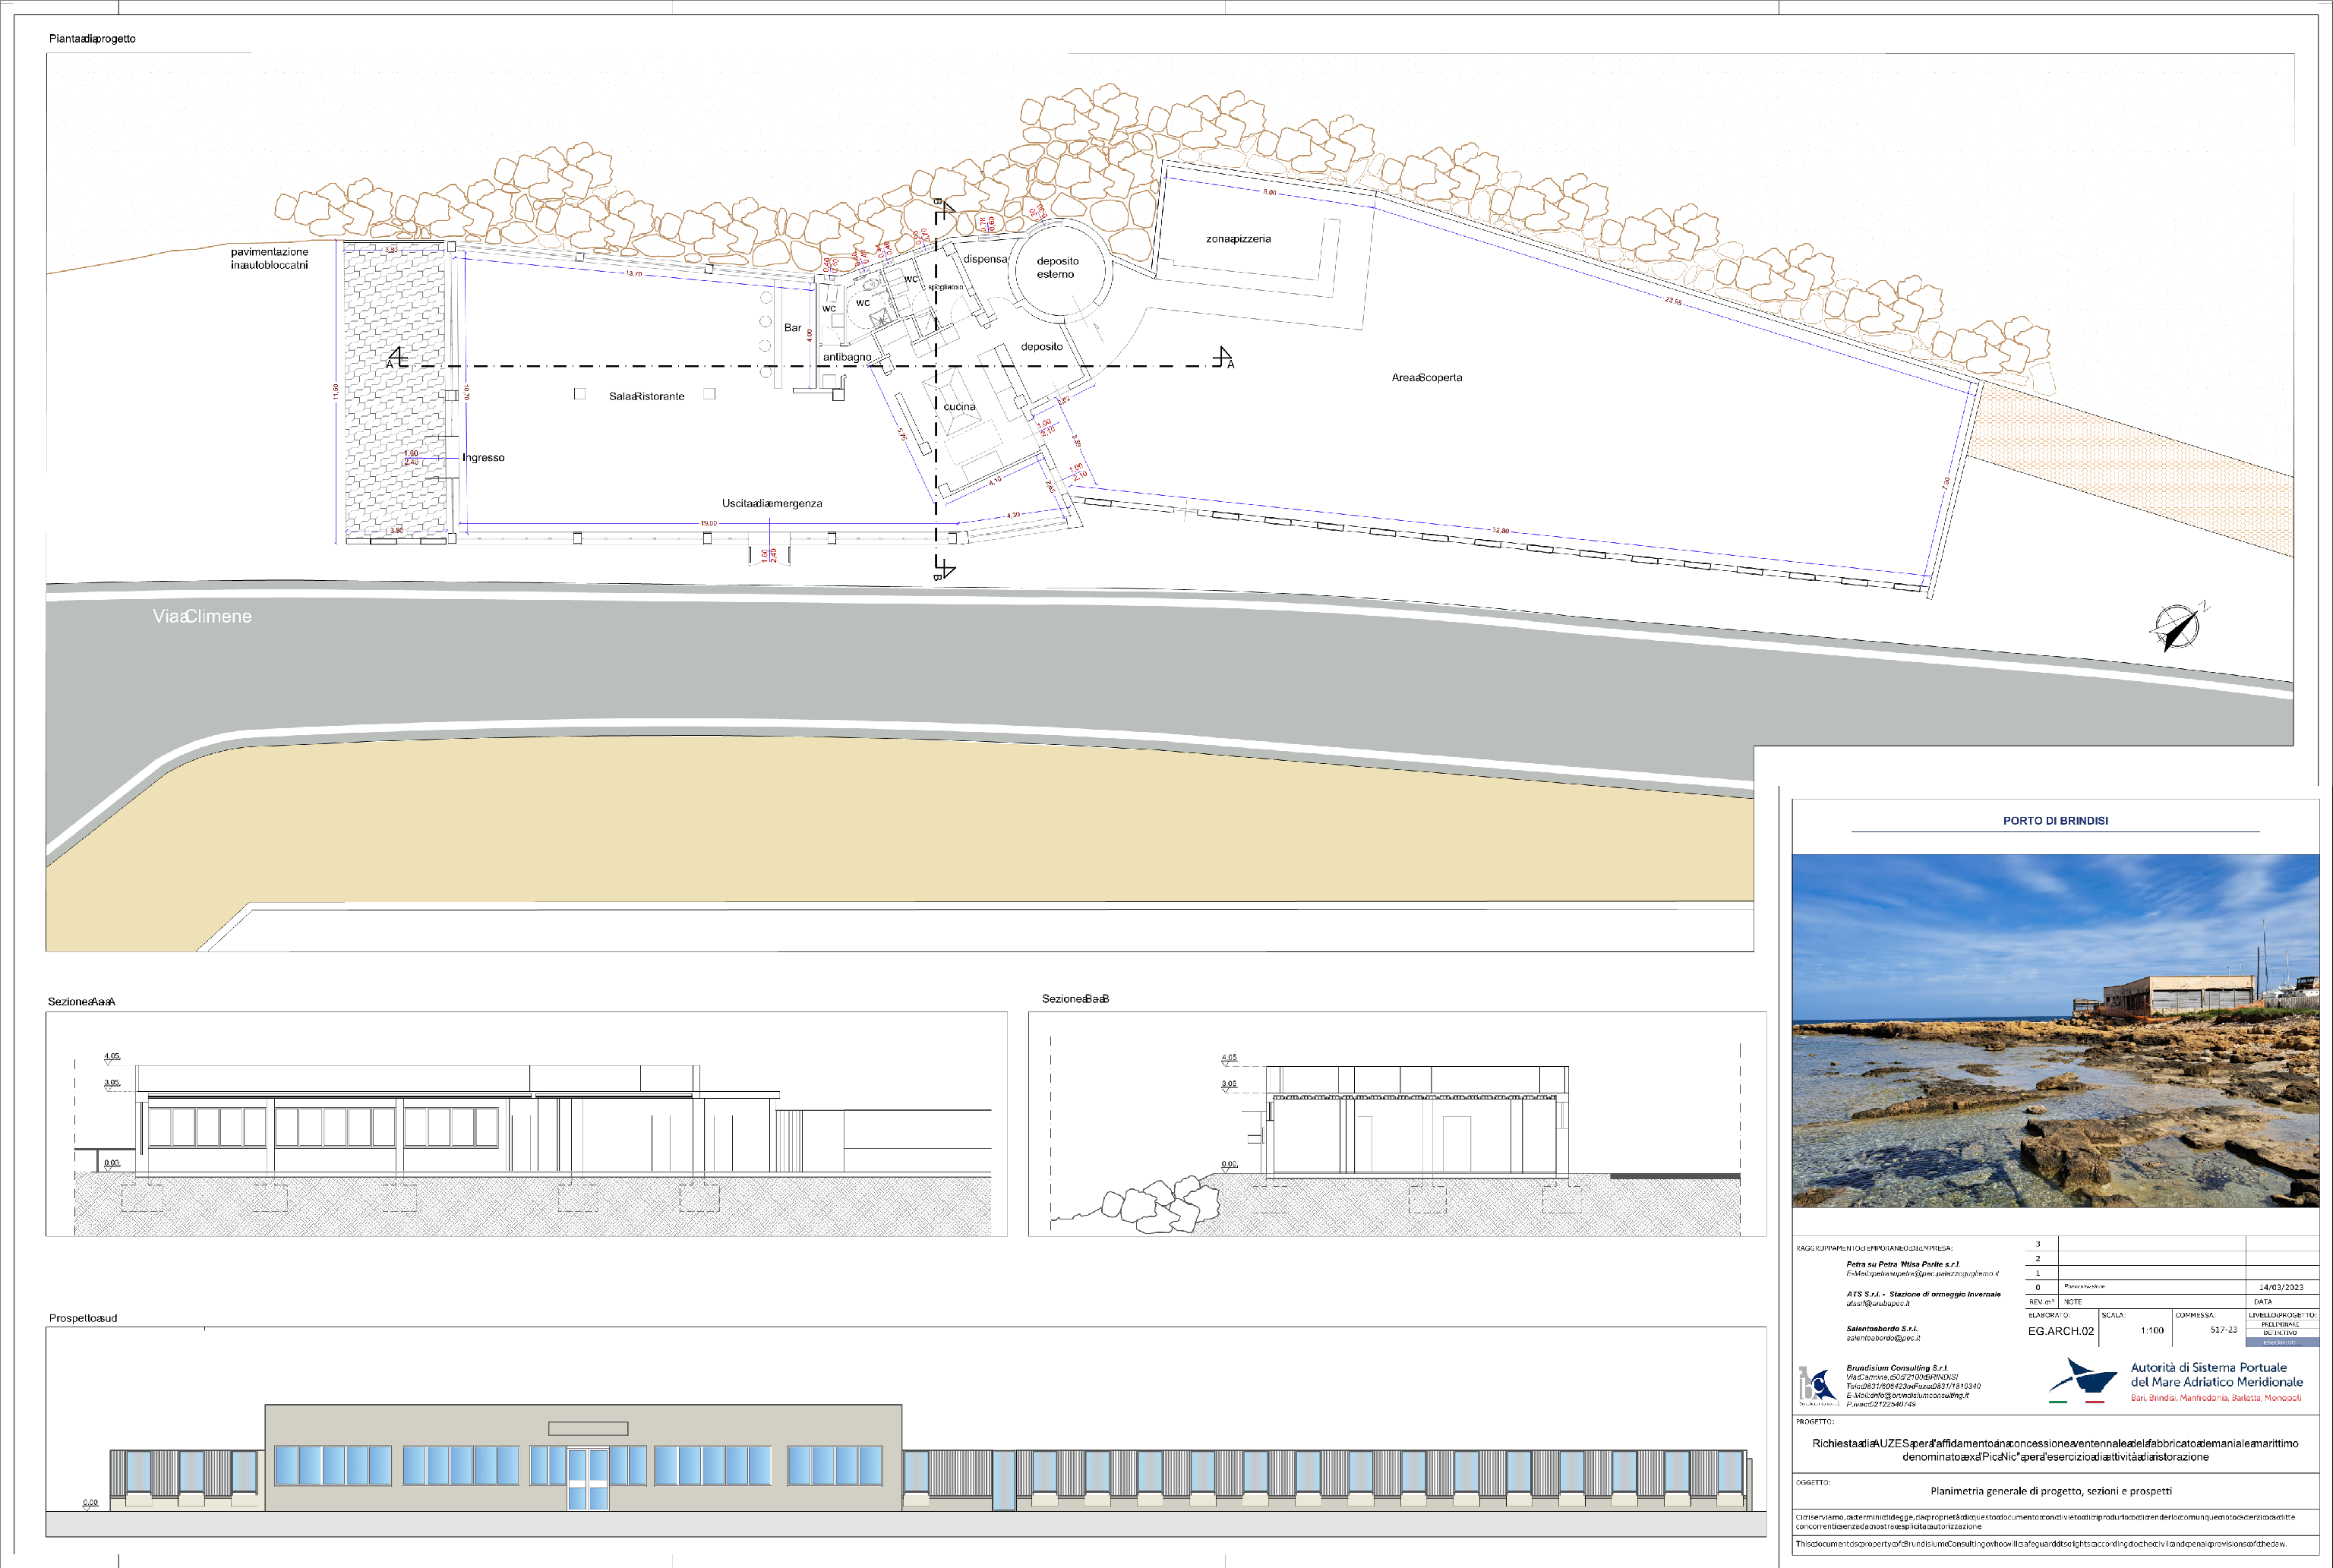Viewport: 2333px width, 1568px height.
Task: Click the revision date '14/03/2023'
Action: point(2282,1288)
